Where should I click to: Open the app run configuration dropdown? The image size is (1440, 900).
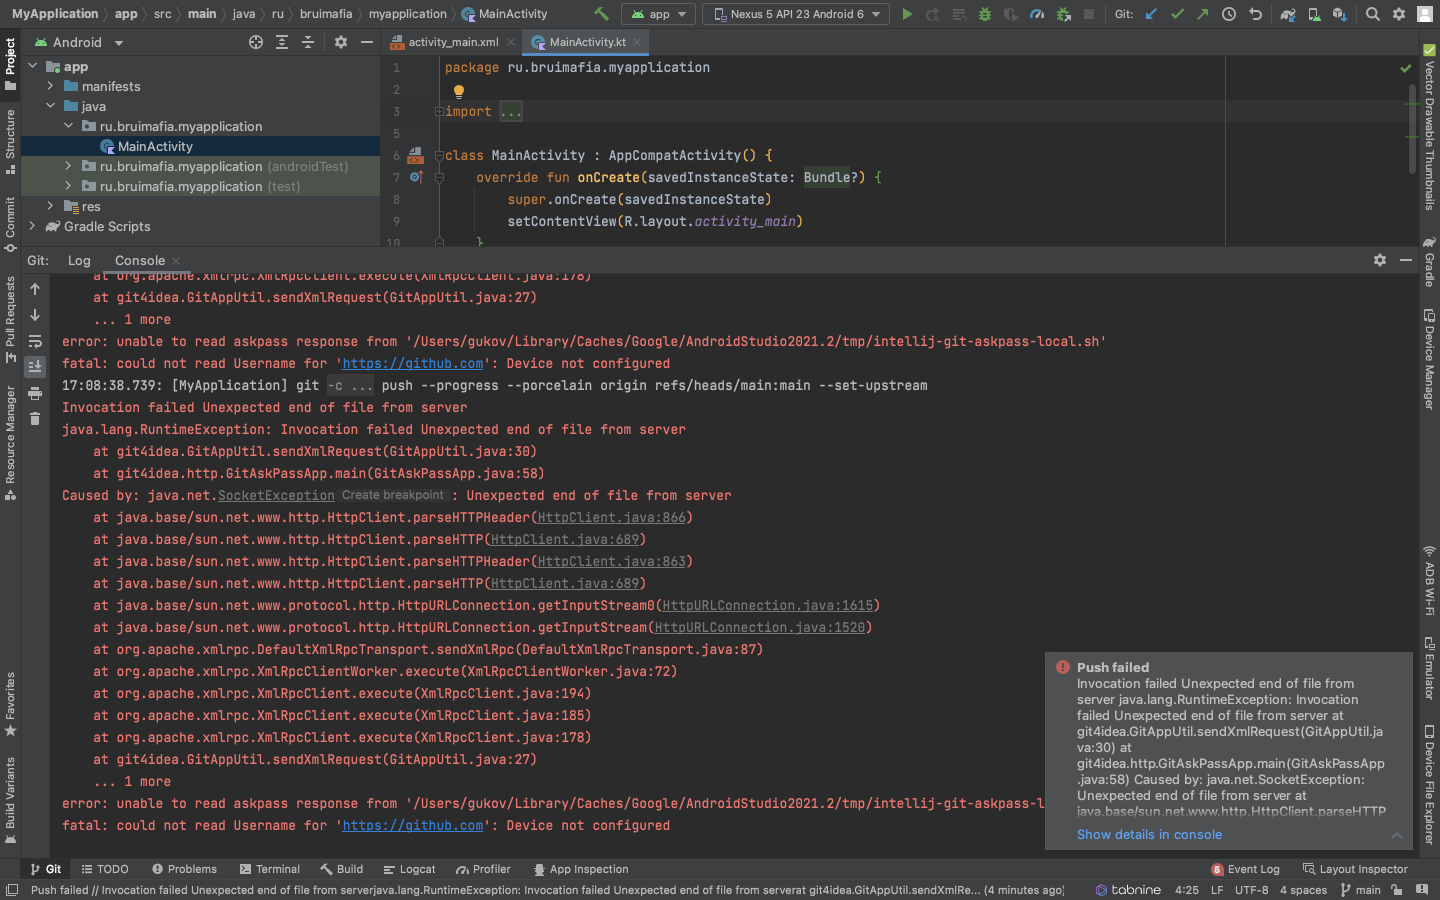pos(658,14)
